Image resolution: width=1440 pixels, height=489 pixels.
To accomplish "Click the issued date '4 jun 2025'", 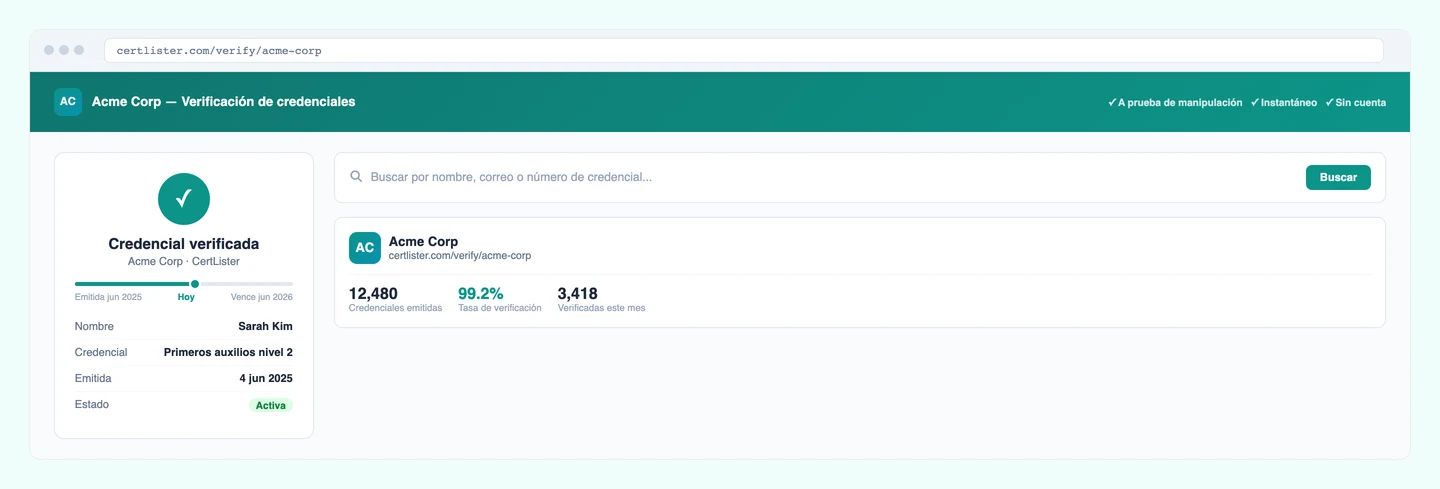I will pos(266,378).
